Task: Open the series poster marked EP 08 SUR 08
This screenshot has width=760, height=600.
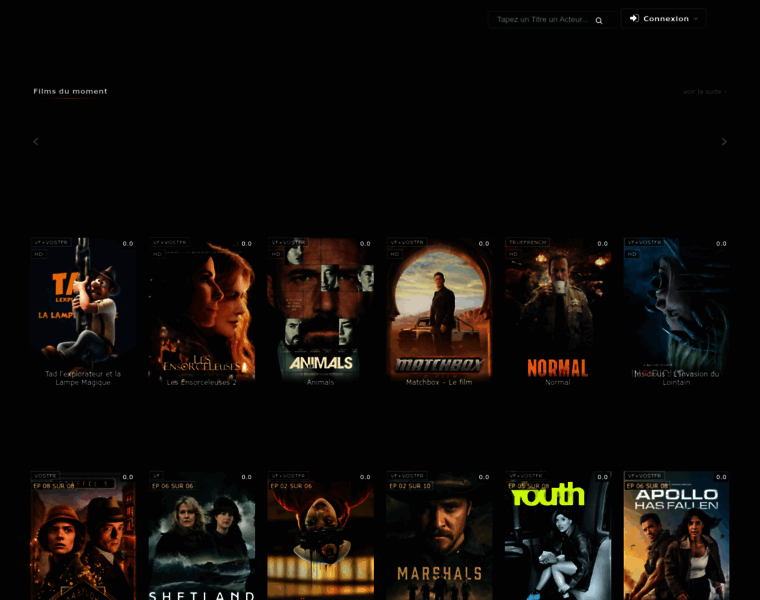Action: pyautogui.click(x=83, y=536)
